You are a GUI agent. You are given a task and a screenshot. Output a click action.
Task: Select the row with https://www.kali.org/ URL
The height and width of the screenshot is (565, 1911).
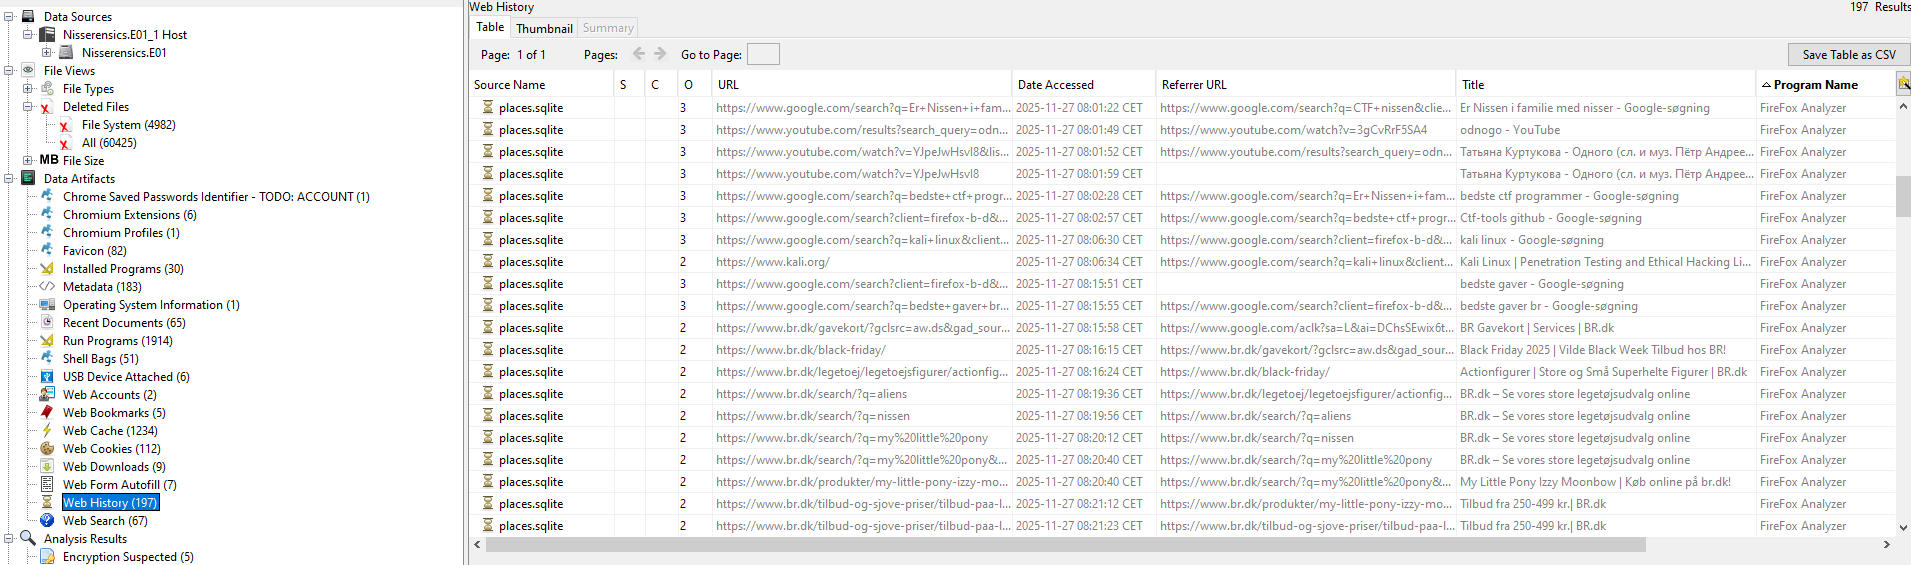point(1182,262)
